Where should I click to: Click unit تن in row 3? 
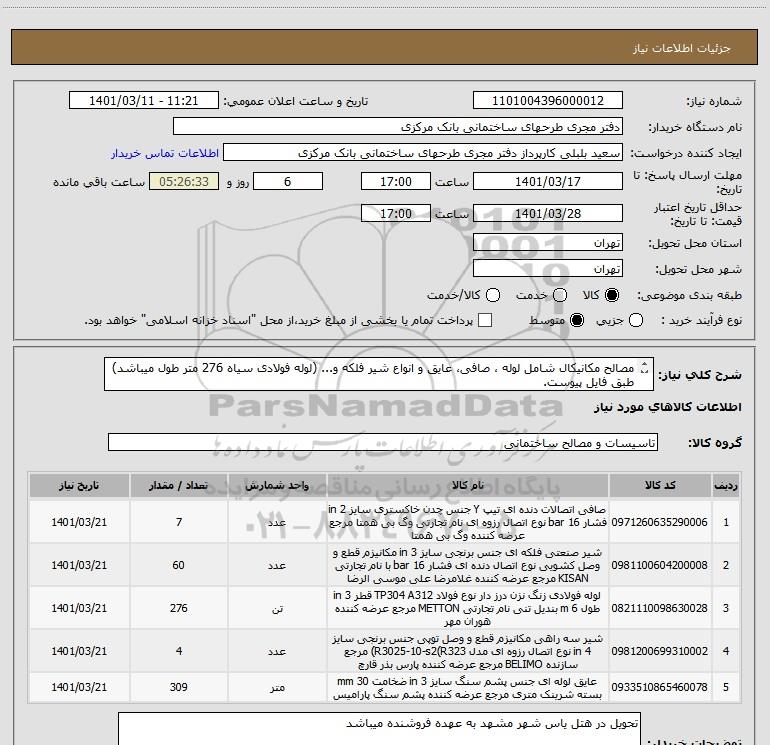(x=277, y=608)
